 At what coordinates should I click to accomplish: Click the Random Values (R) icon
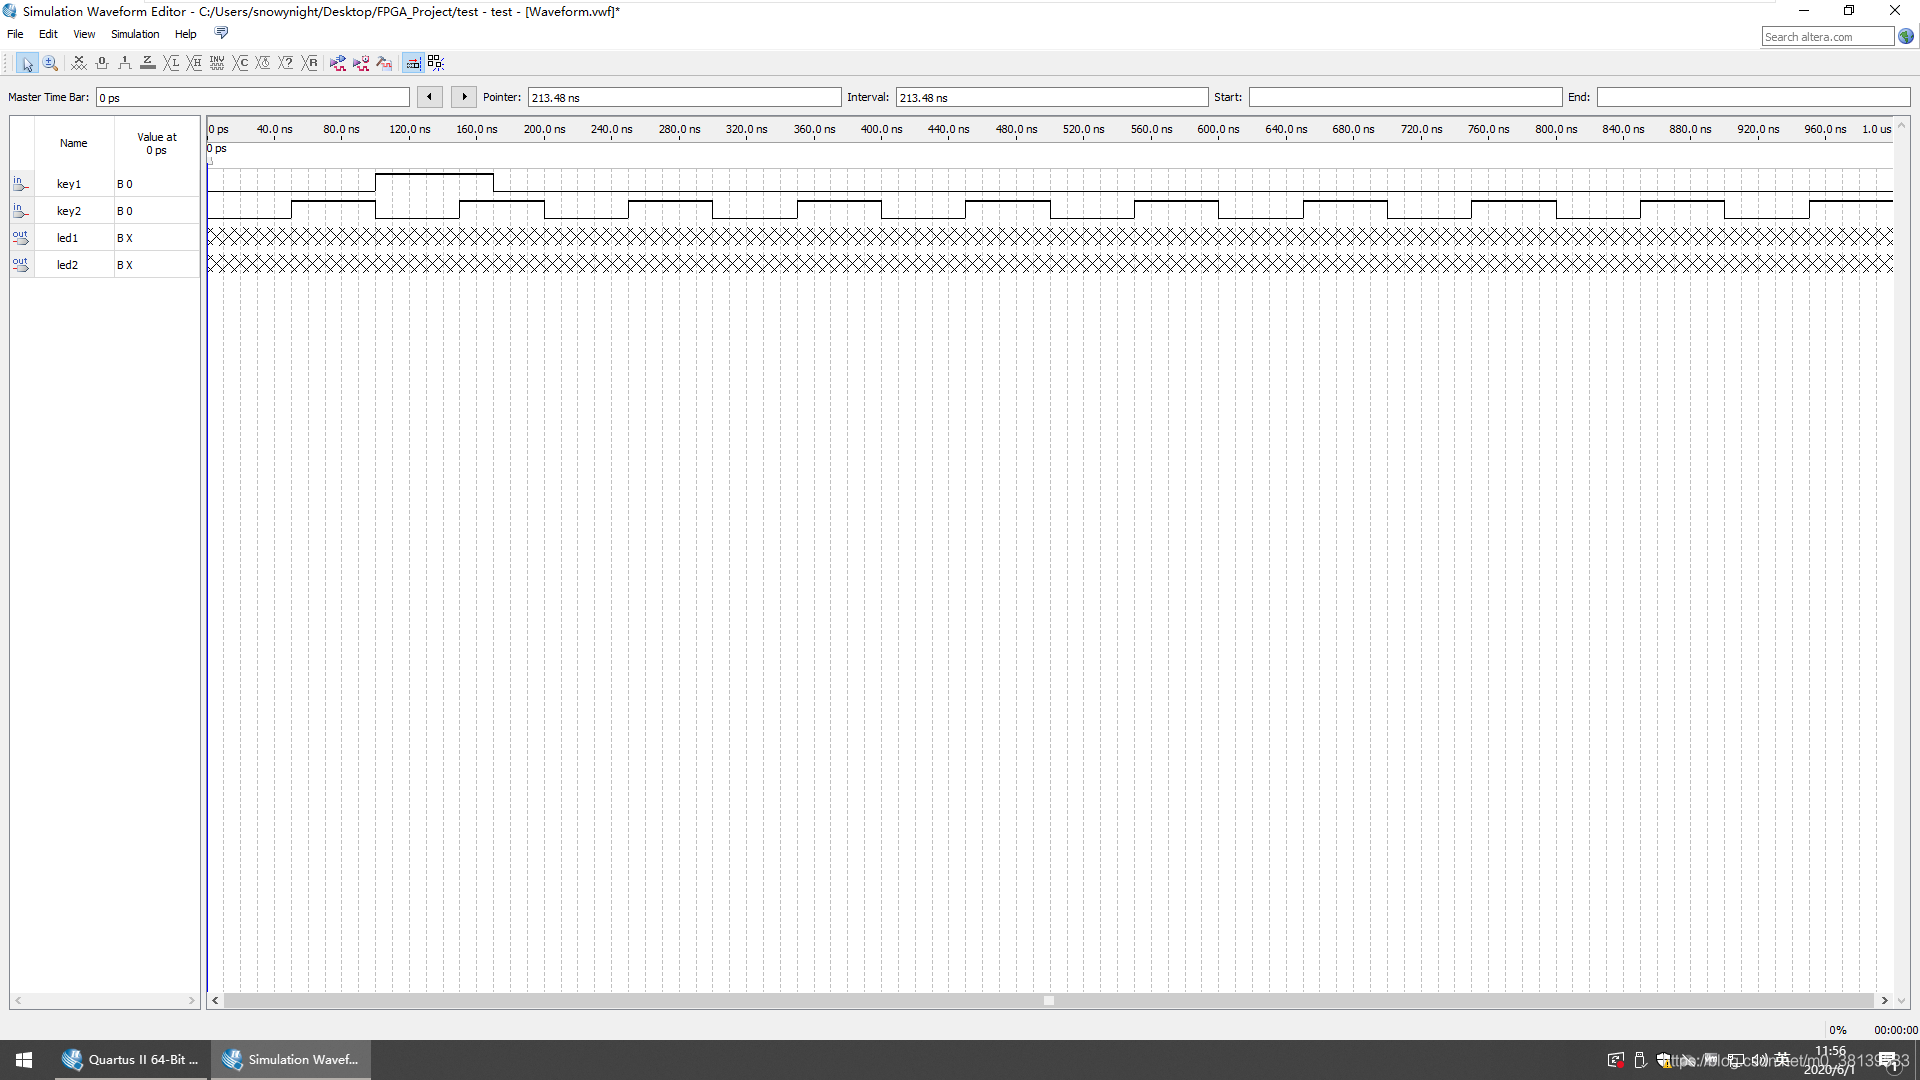pos(310,63)
